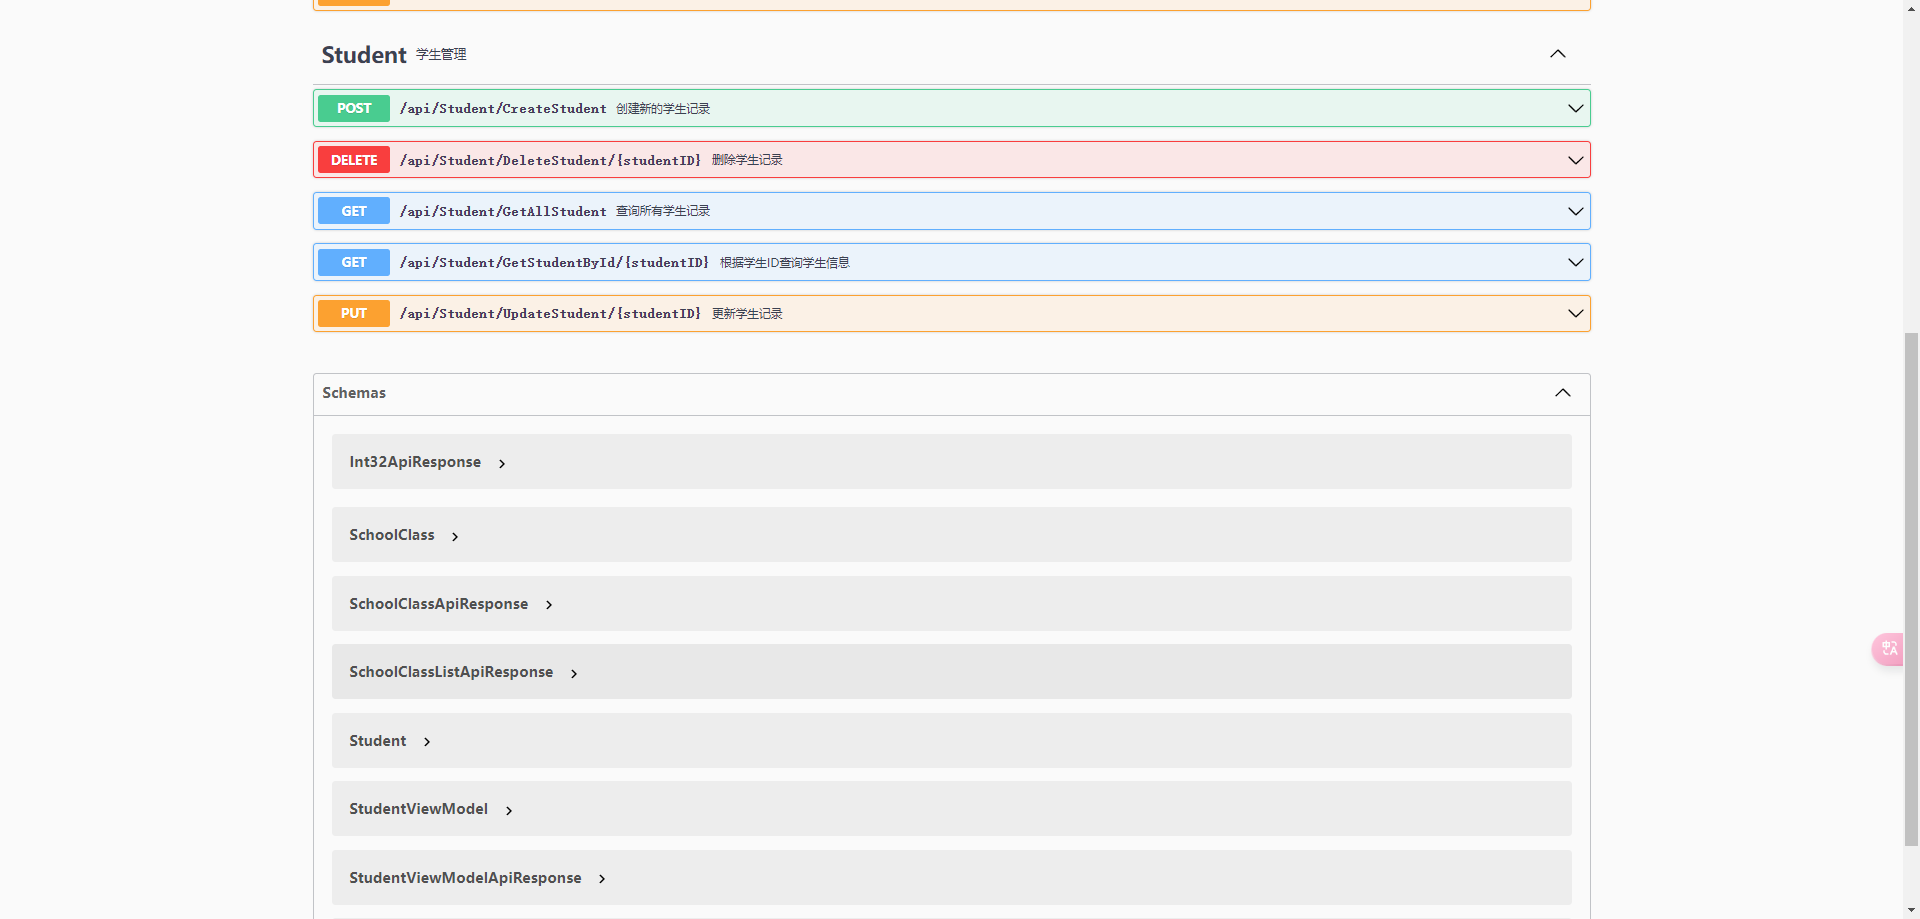
Task: Collapse the Student section chevron
Action: coord(1557,54)
